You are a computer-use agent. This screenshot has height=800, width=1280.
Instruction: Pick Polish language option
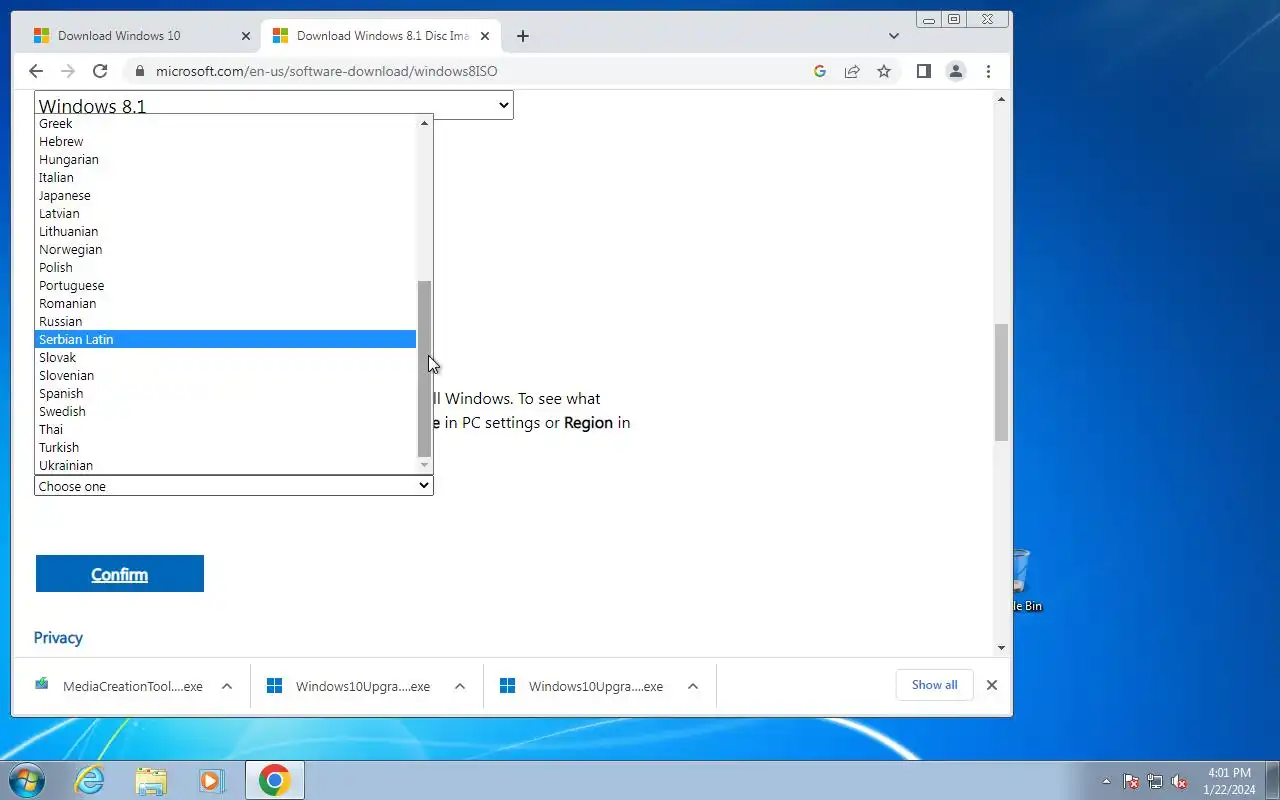(225, 268)
